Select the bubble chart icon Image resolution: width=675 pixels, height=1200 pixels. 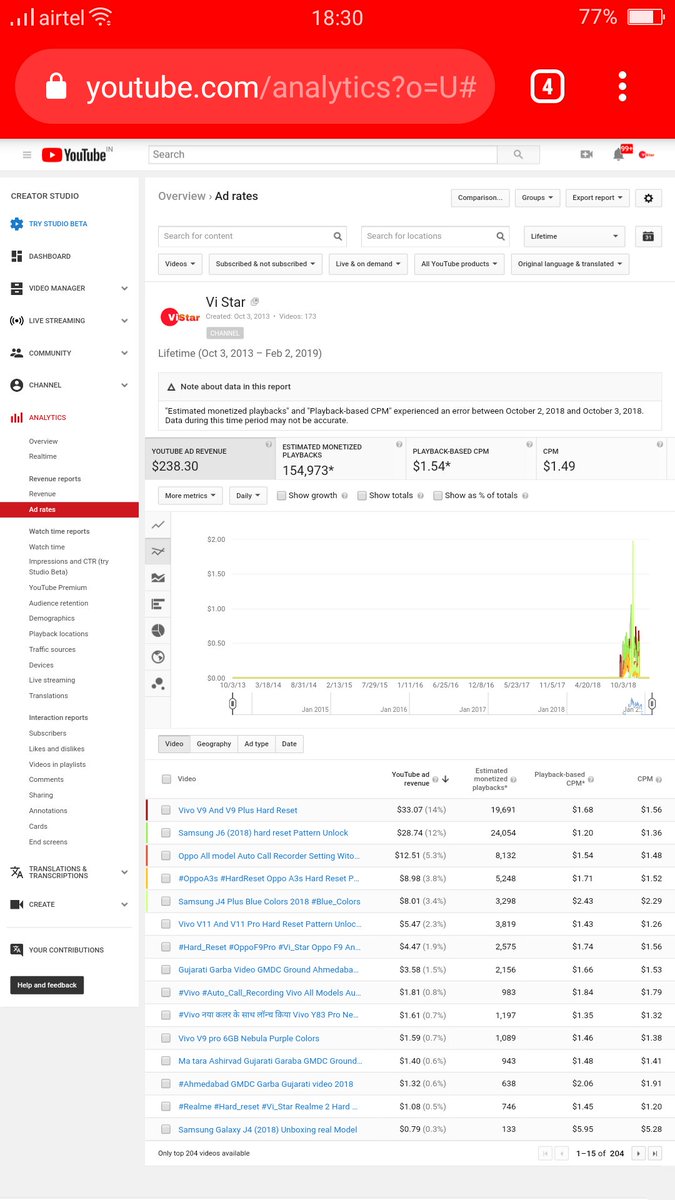[x=158, y=683]
